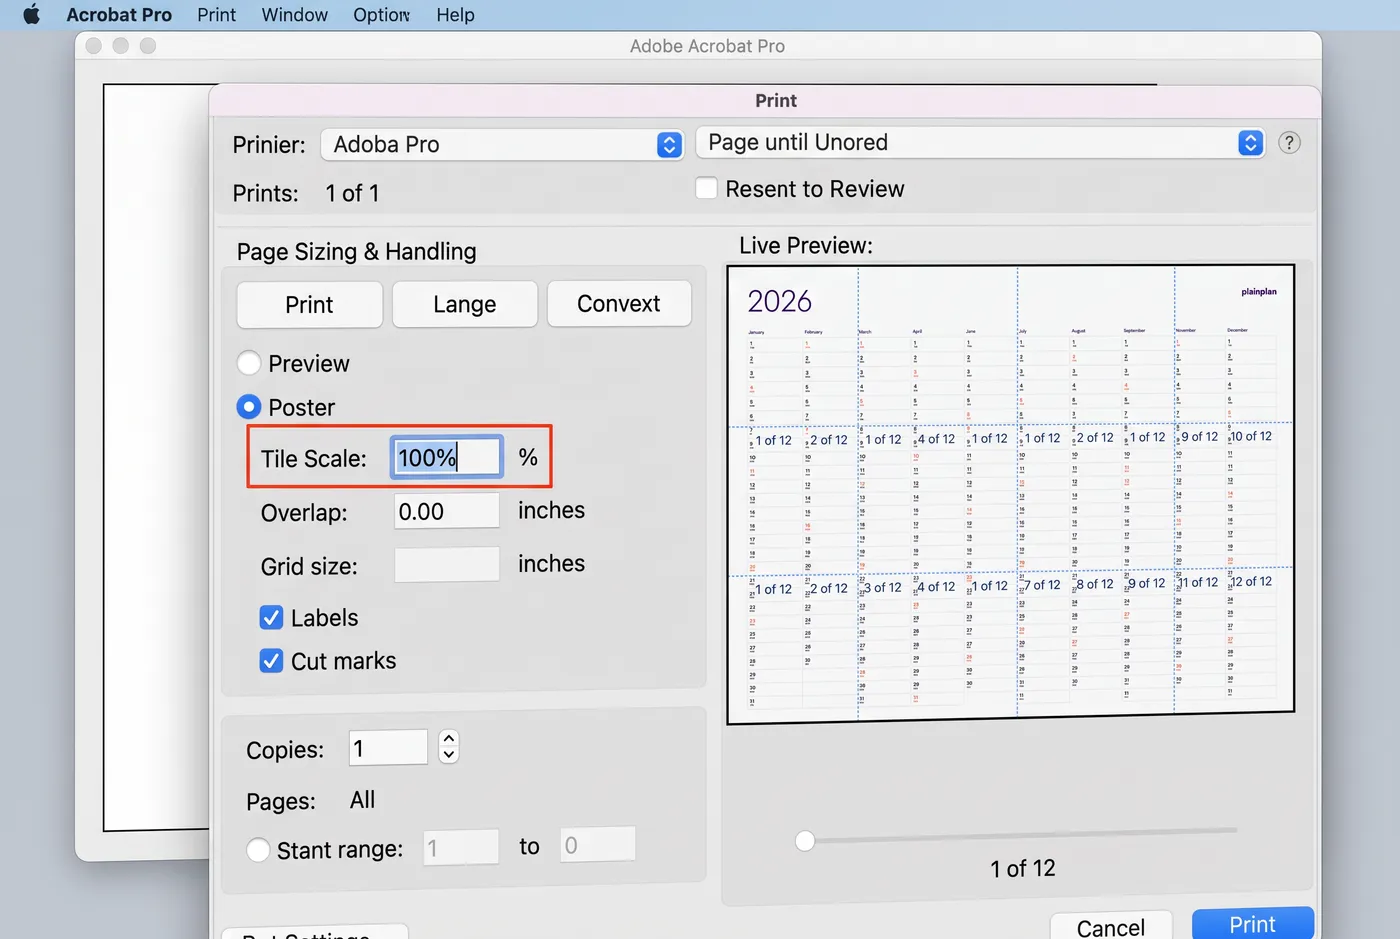
Task: Click the help question mark button
Action: [x=1290, y=143]
